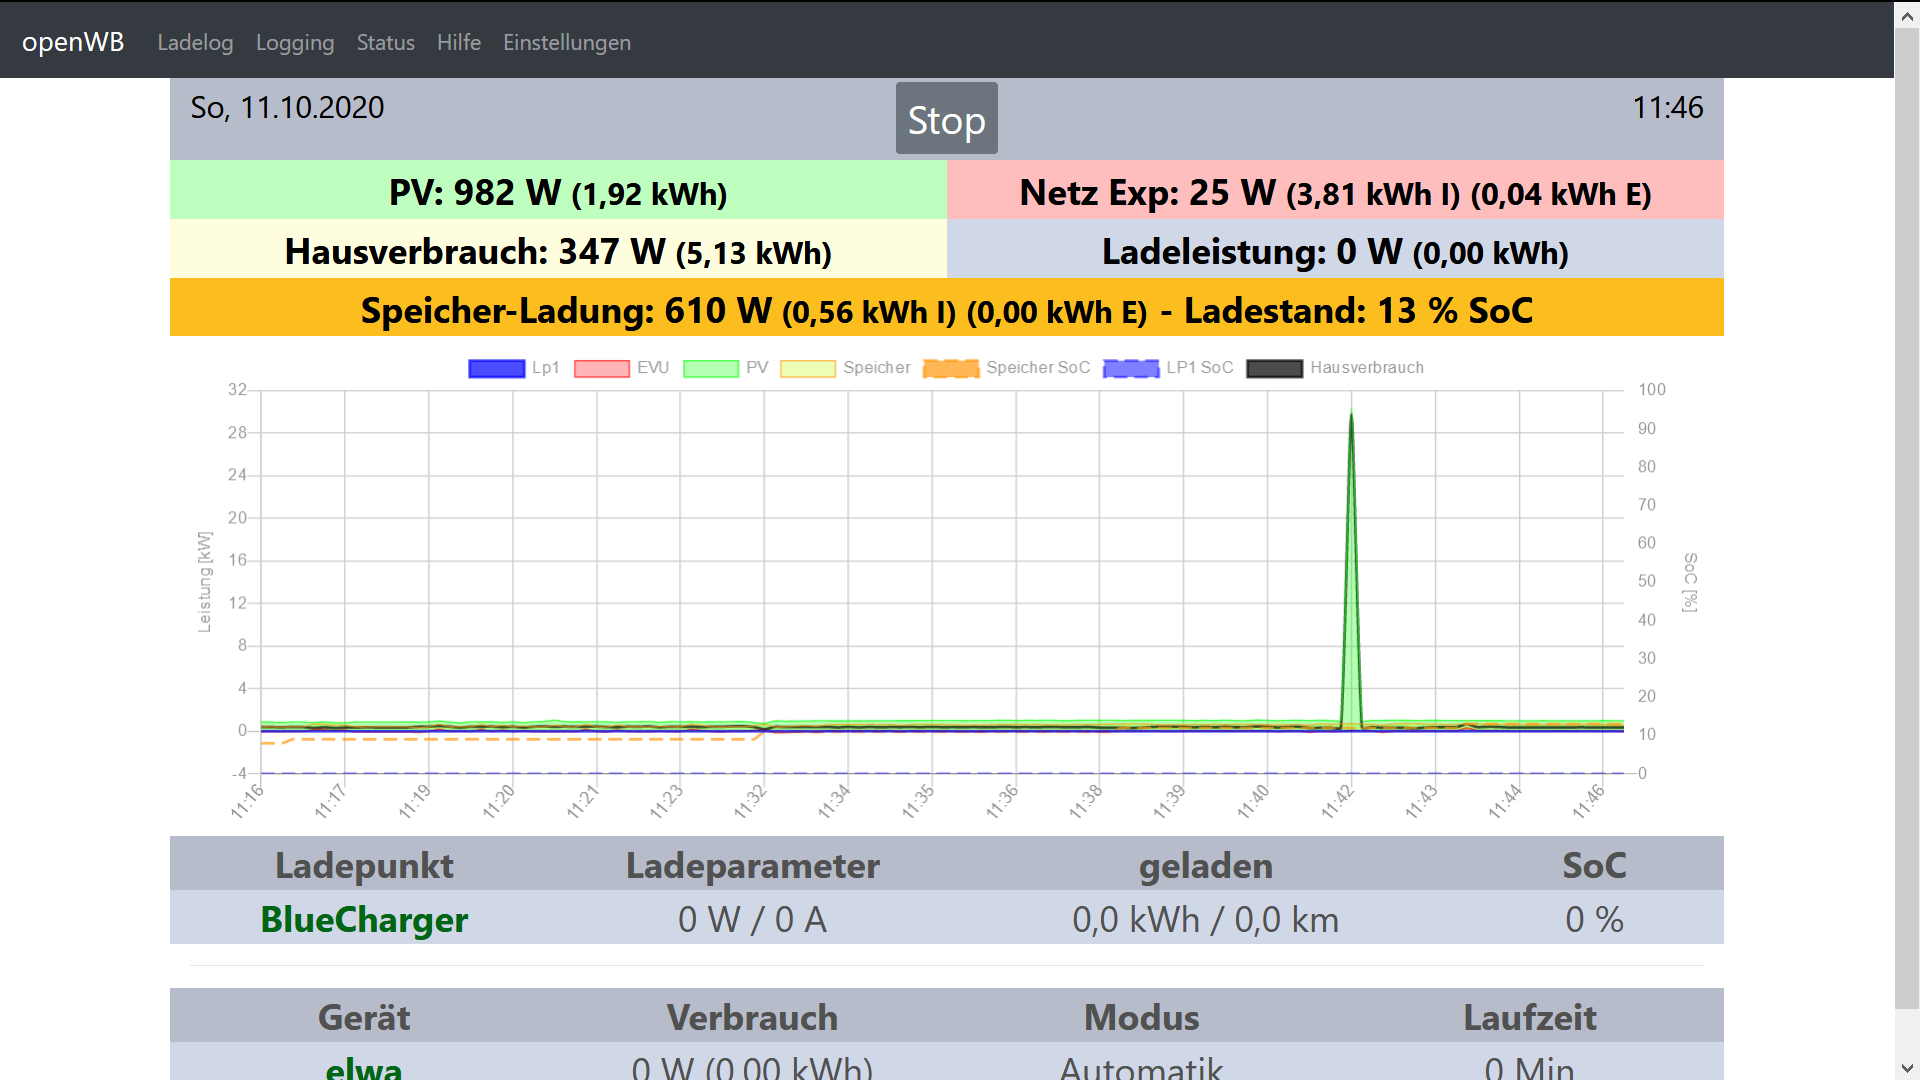The image size is (1920, 1080).
Task: Click scrollbar down arrow
Action: pos(1907,1068)
